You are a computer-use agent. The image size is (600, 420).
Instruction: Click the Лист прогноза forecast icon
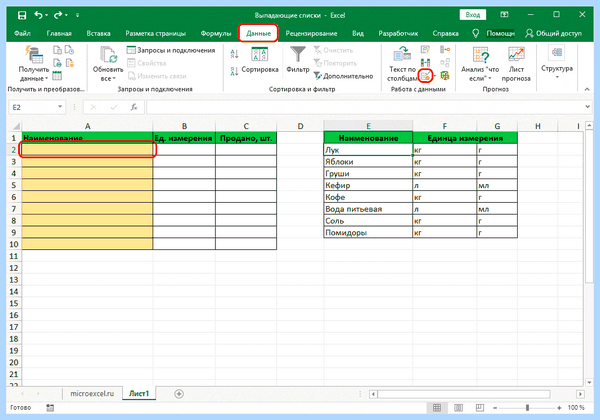[516, 54]
